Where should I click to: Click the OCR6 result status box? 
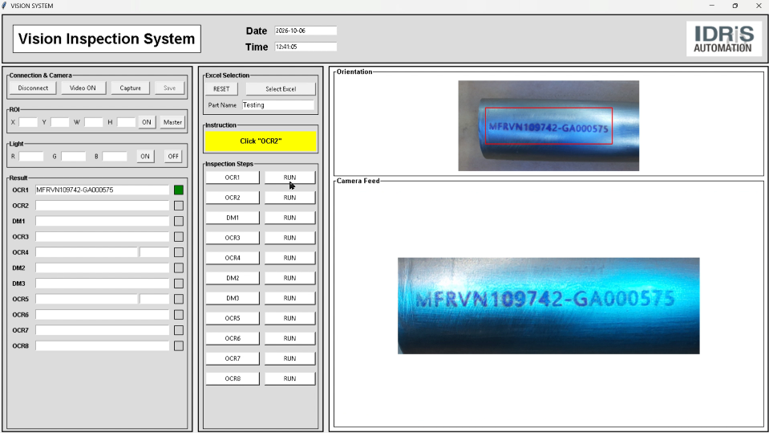tap(179, 315)
